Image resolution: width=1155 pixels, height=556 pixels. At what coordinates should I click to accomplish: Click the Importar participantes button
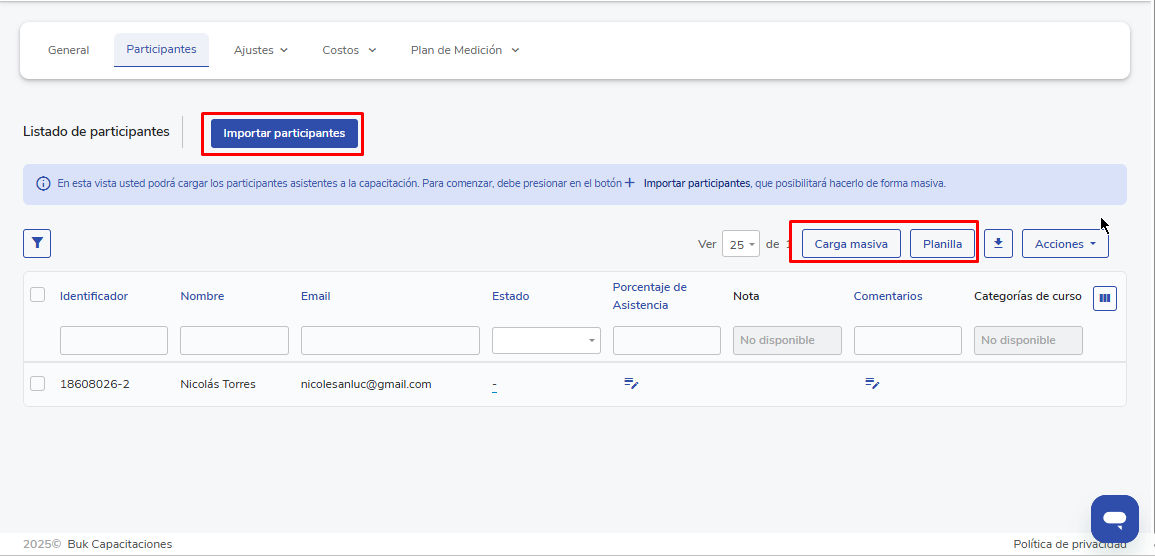284,133
